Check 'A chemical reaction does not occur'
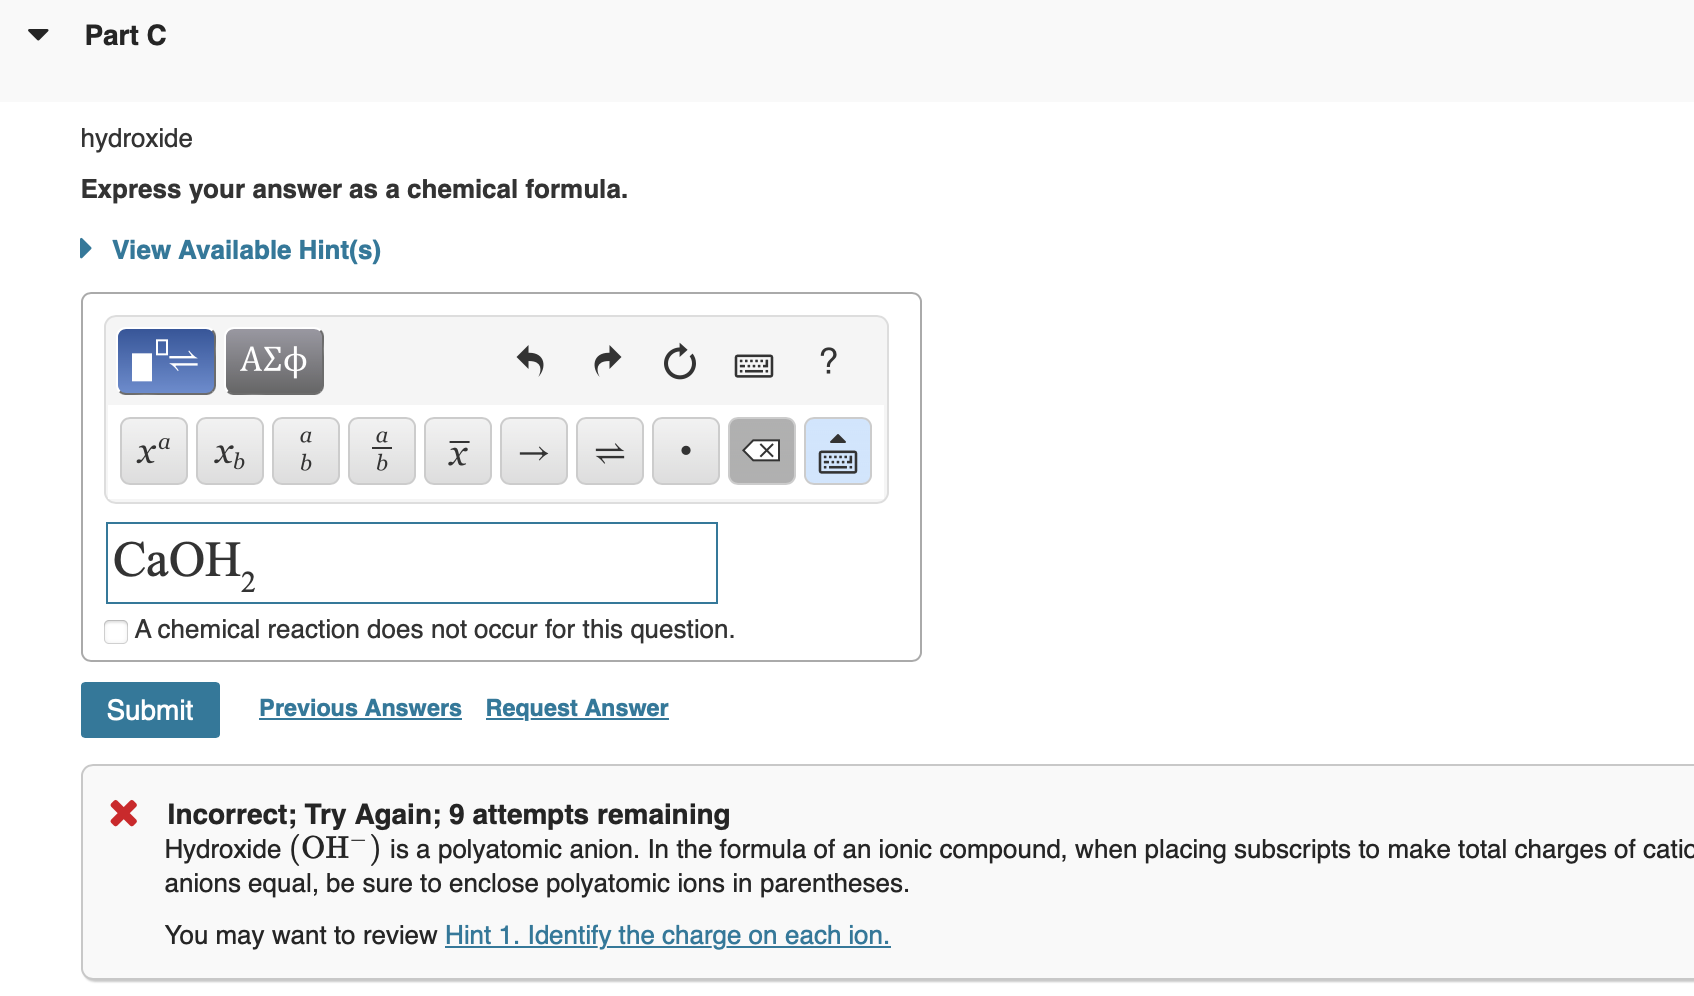 click(115, 631)
